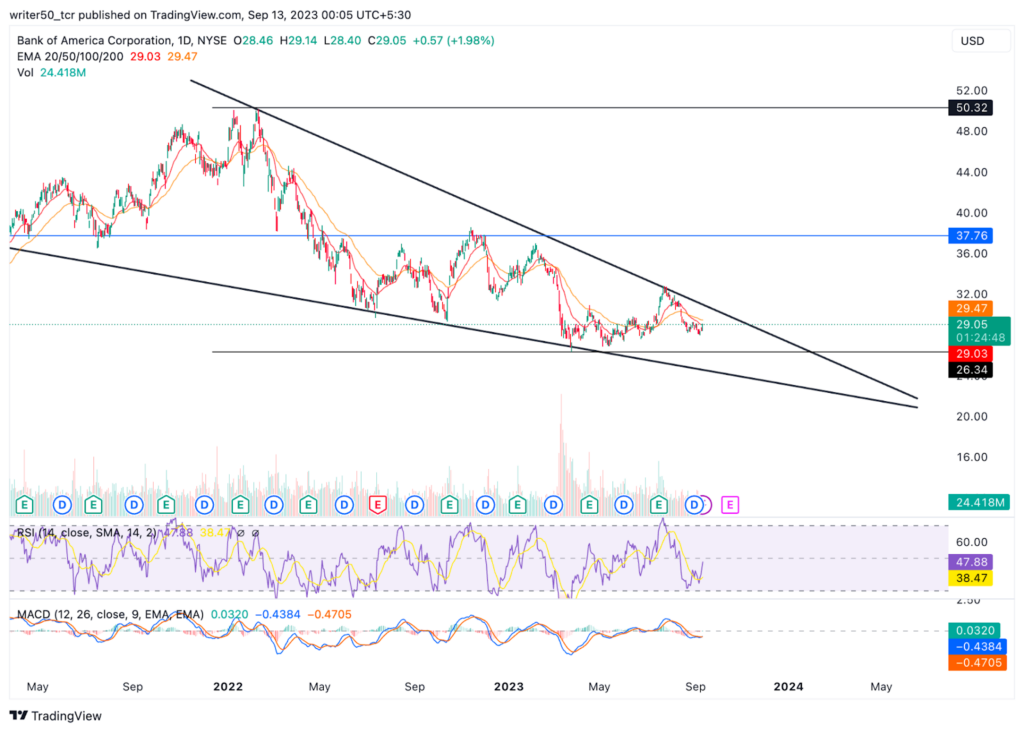Screen dimensions: 1024x732
Task: Select the January 2022 earnings E marker
Action: (240, 505)
